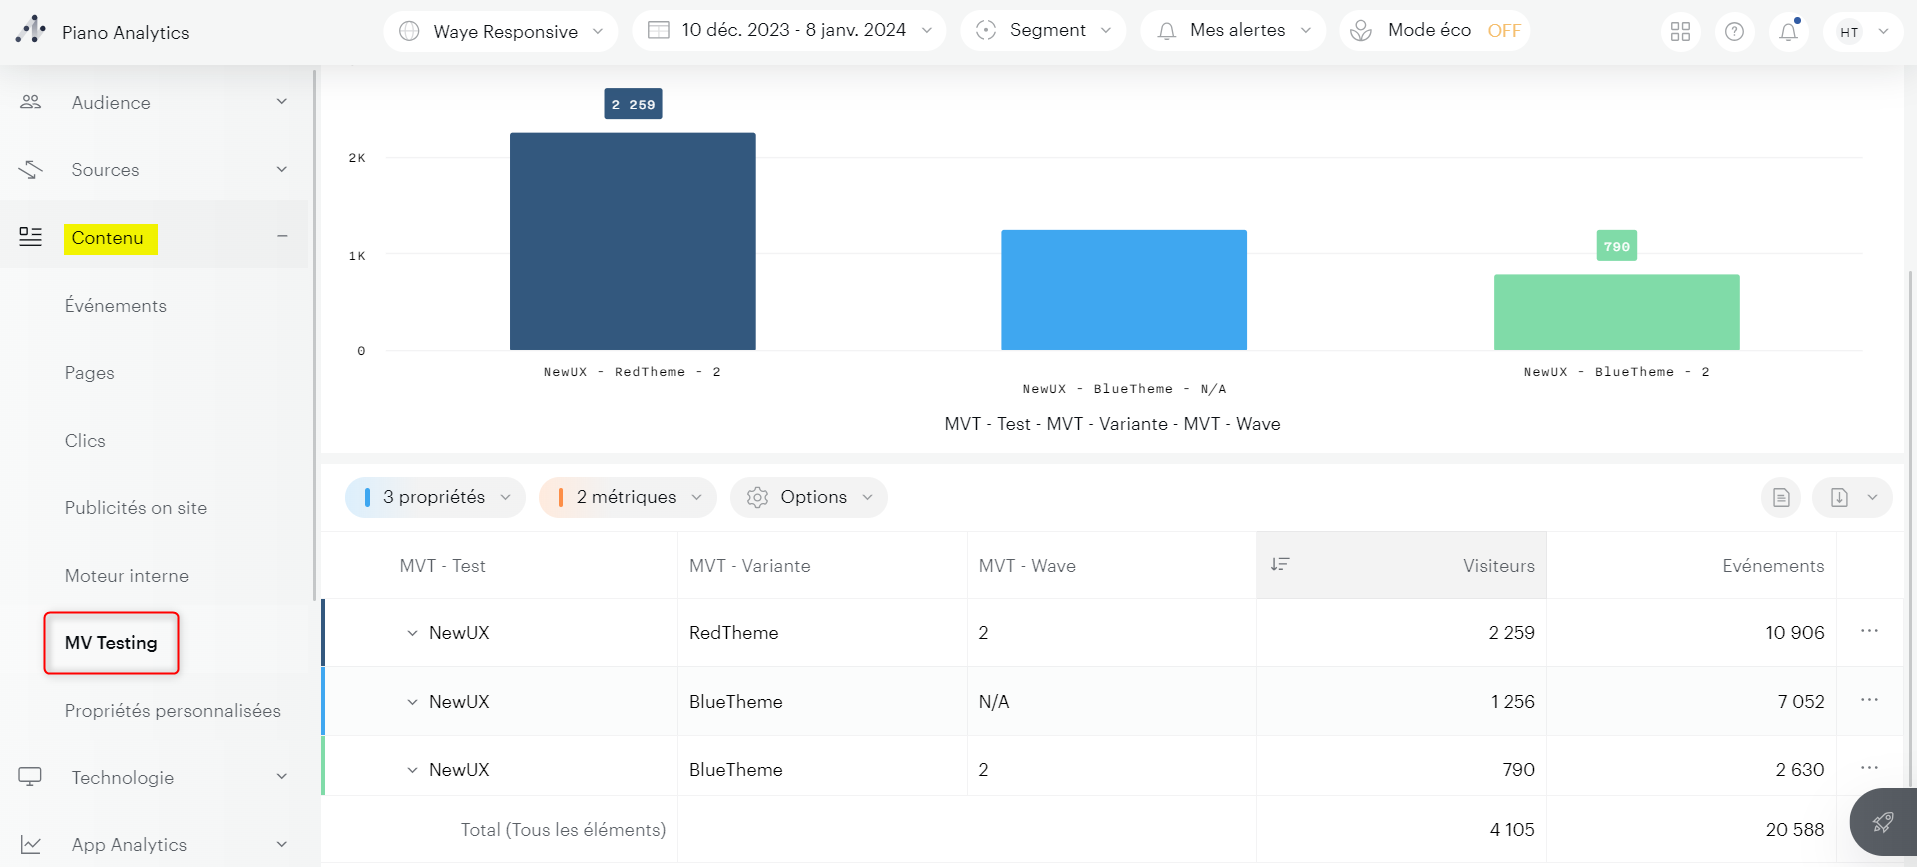Open the notifications bell icon
This screenshot has height=867, width=1917.
(1788, 32)
